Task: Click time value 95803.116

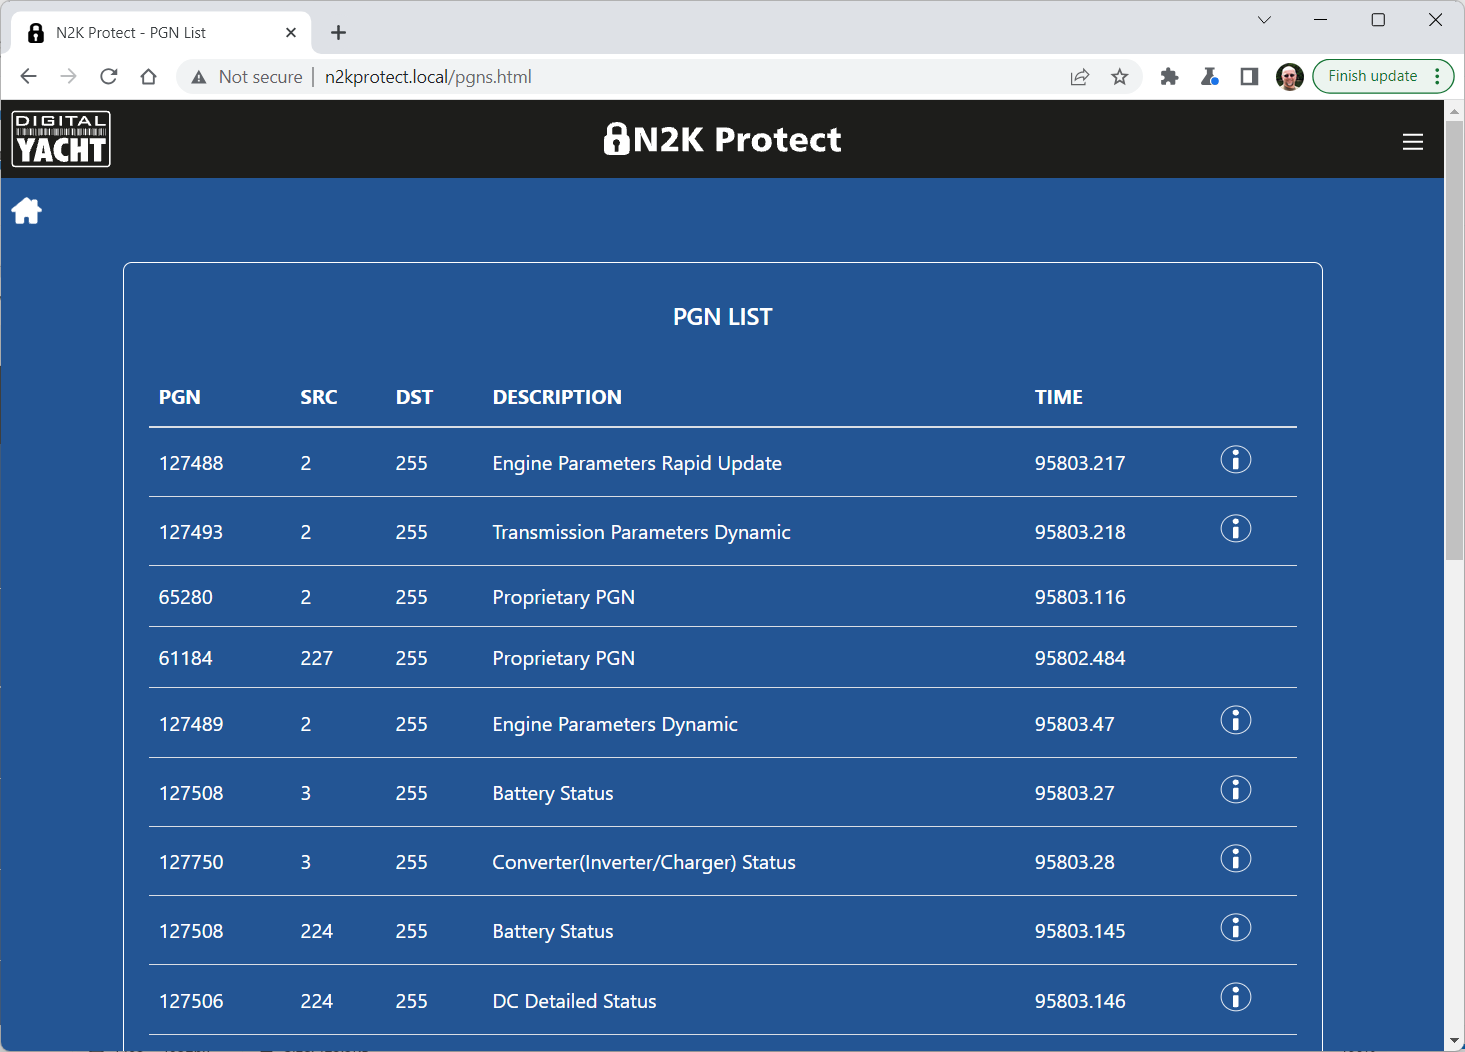Action: [1080, 597]
